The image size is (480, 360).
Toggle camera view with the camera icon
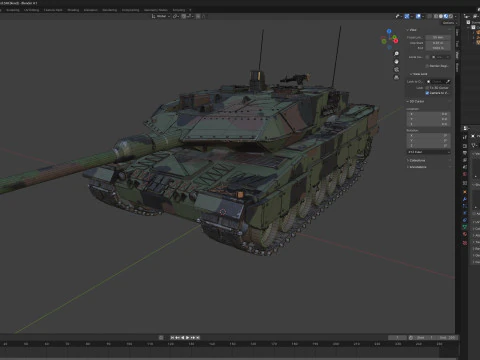[396, 69]
